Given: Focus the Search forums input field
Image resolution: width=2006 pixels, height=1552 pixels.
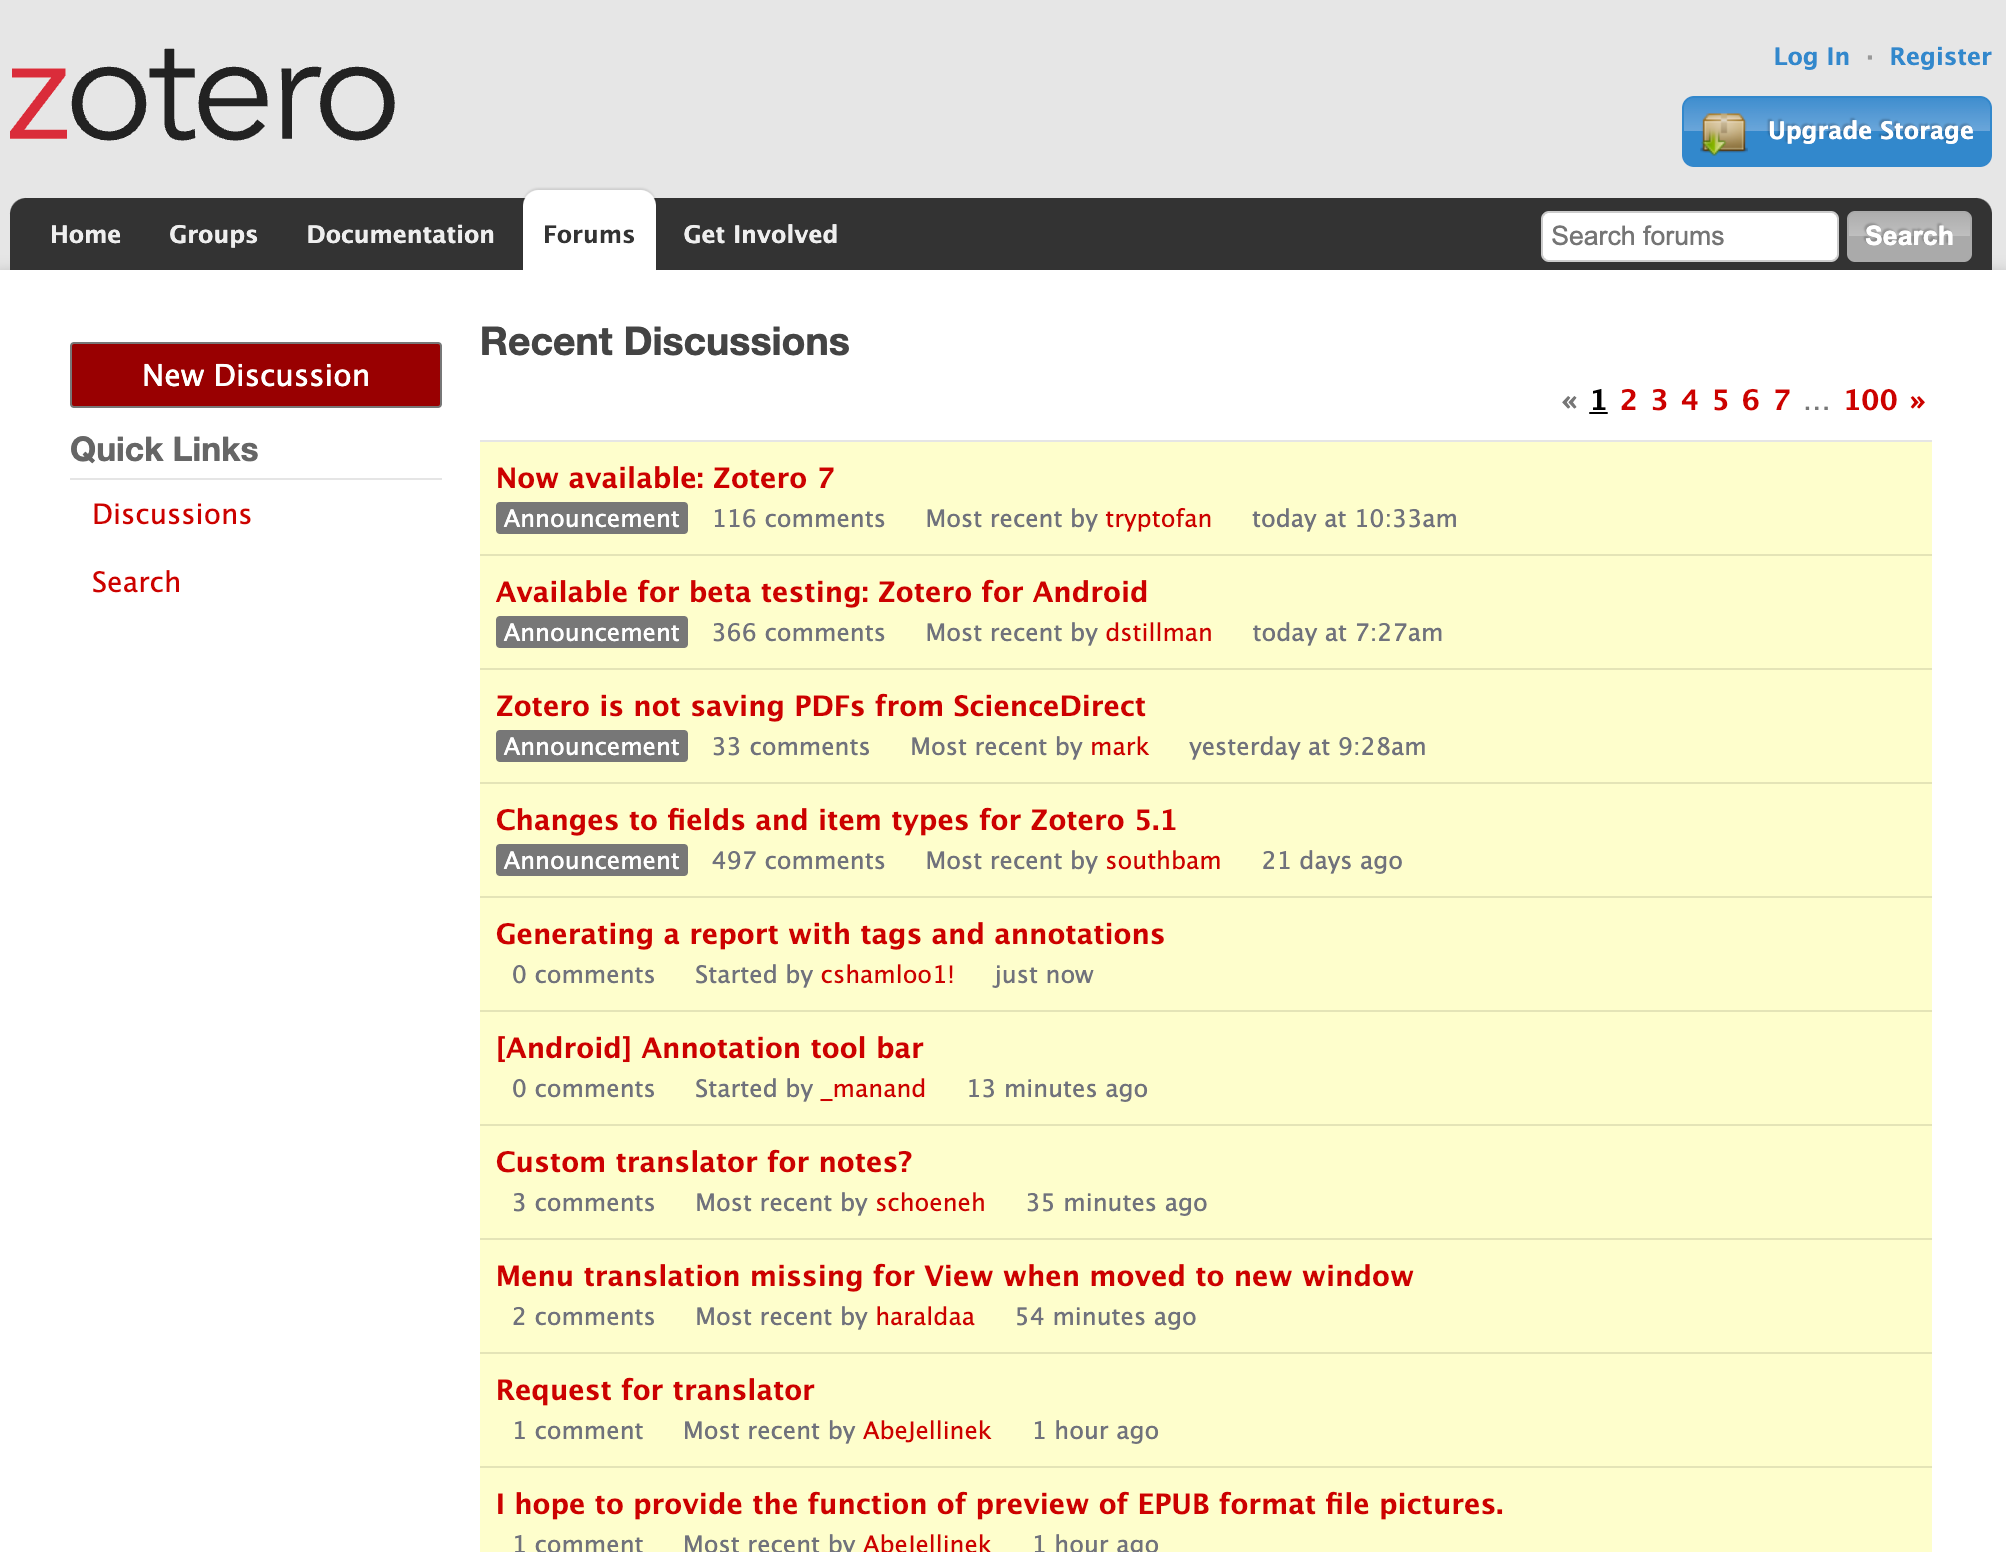Looking at the screenshot, I should pyautogui.click(x=1688, y=236).
